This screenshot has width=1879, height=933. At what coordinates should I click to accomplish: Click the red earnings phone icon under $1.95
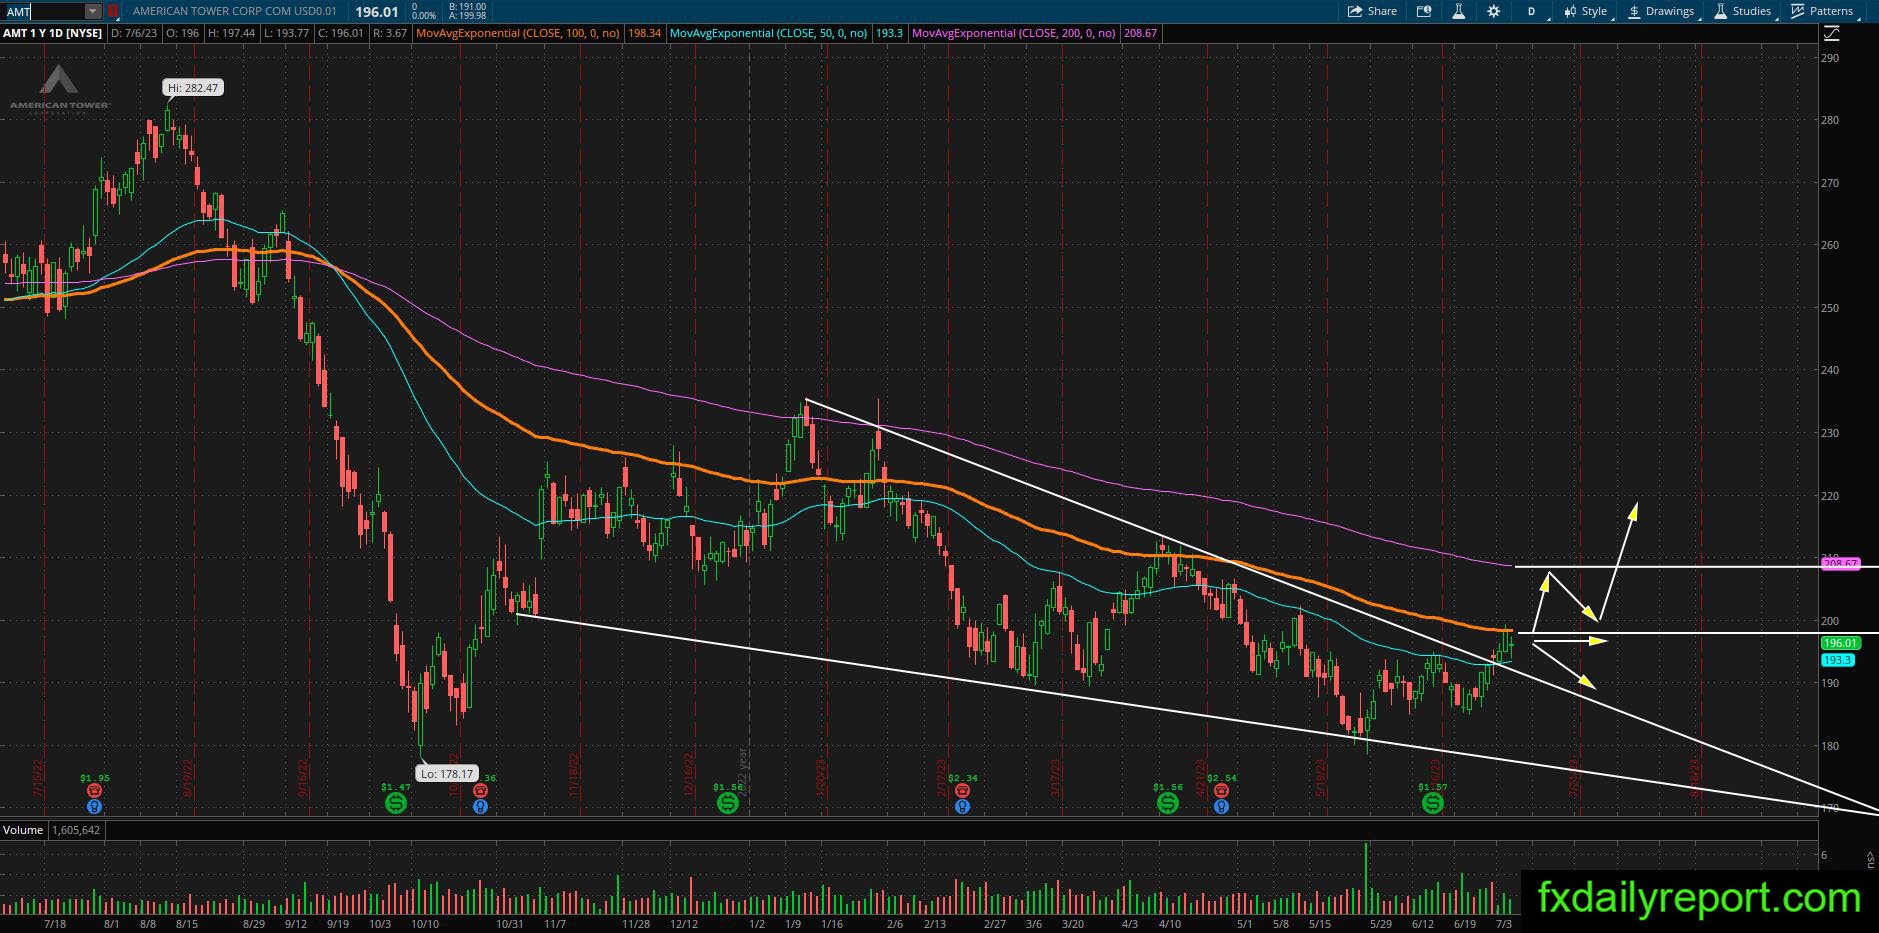point(94,790)
